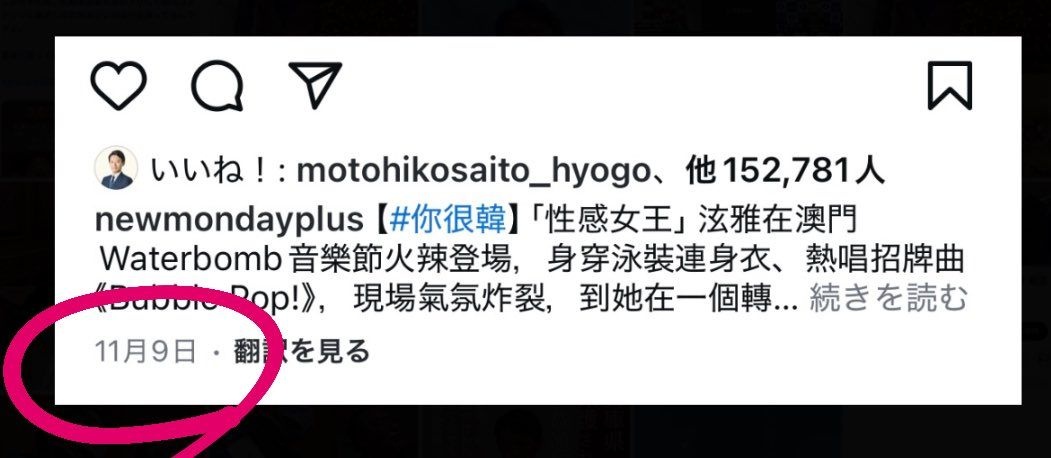Image resolution: width=1051 pixels, height=458 pixels.
Task: Click the 泫雅在澳門 text in the caption
Action: click(778, 220)
